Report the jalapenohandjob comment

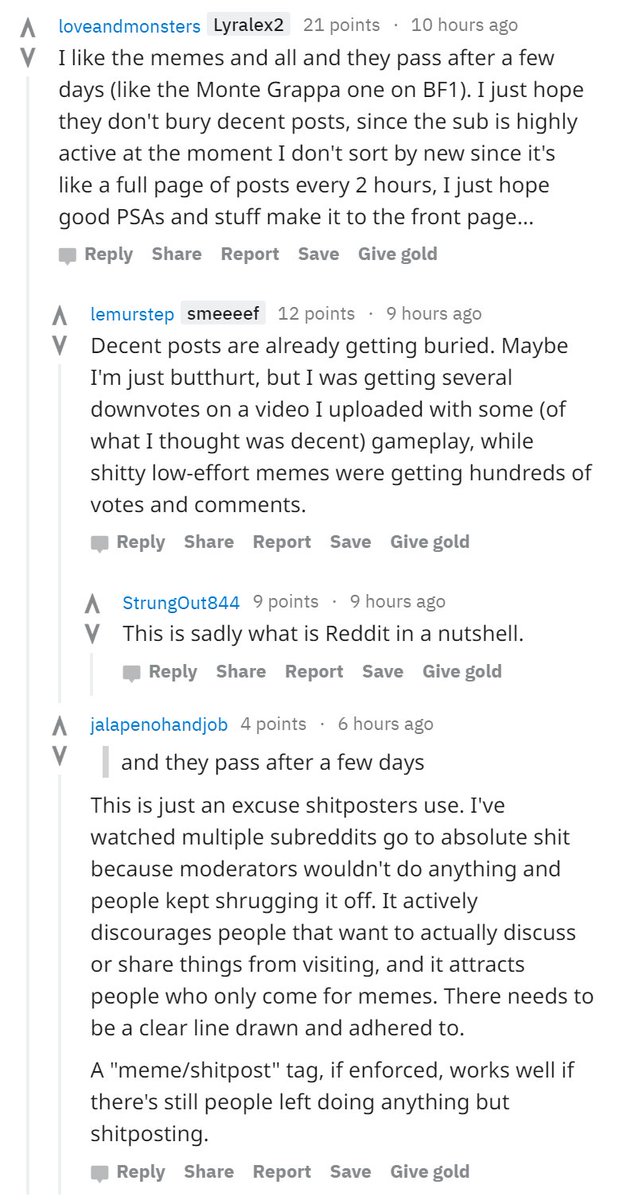click(x=281, y=1172)
